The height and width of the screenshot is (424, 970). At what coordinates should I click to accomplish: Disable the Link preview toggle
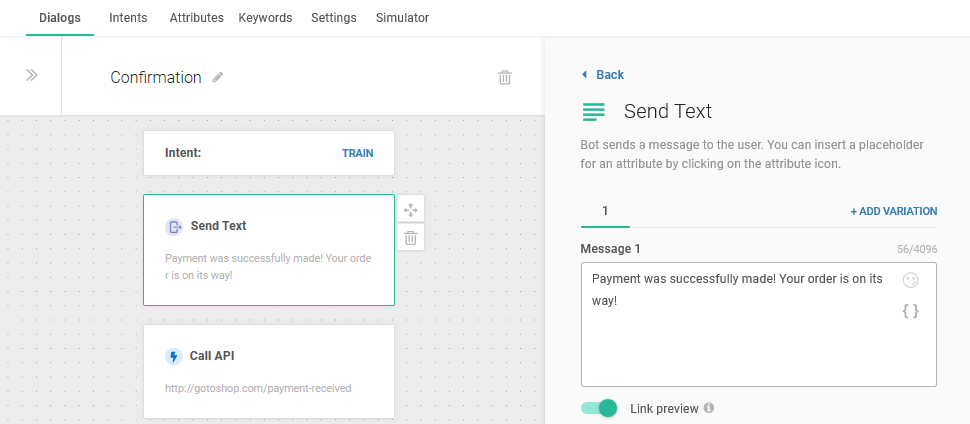coord(599,408)
